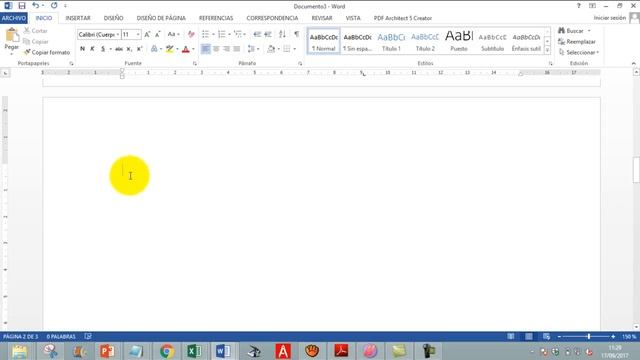Copy the selection with Copiar
This screenshot has width=640, height=360.
pos(36,42)
